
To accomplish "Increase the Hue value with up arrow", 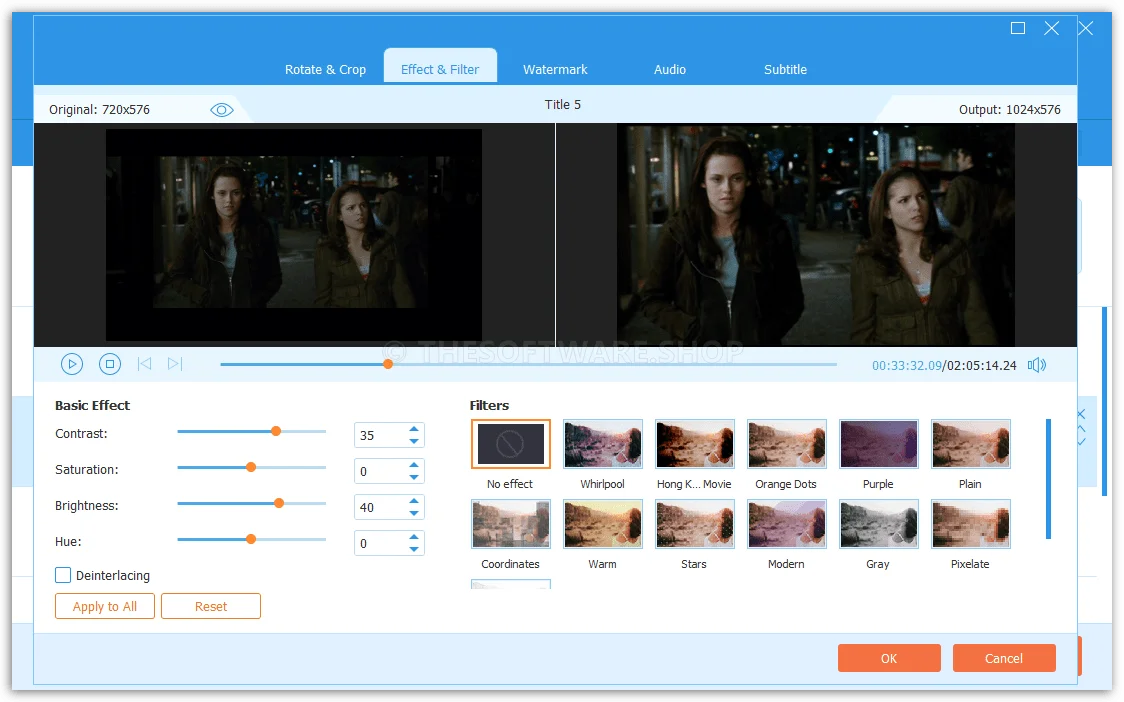I will click(x=414, y=536).
